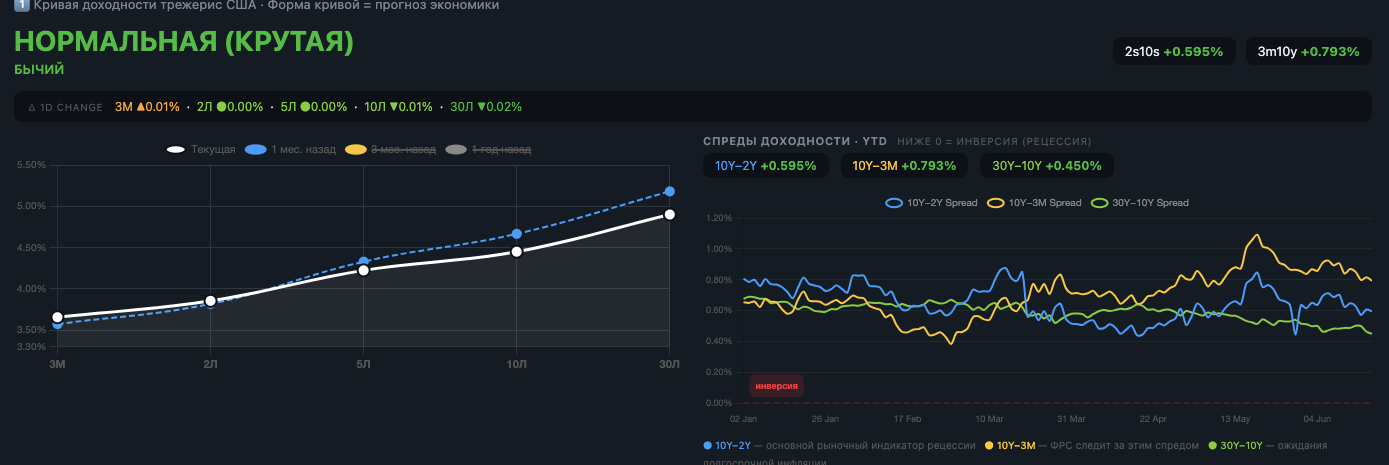Viewport: 1389px width, 465px height.
Task: Hide the 10Y–2Y Spread legend line
Action: click(930, 203)
